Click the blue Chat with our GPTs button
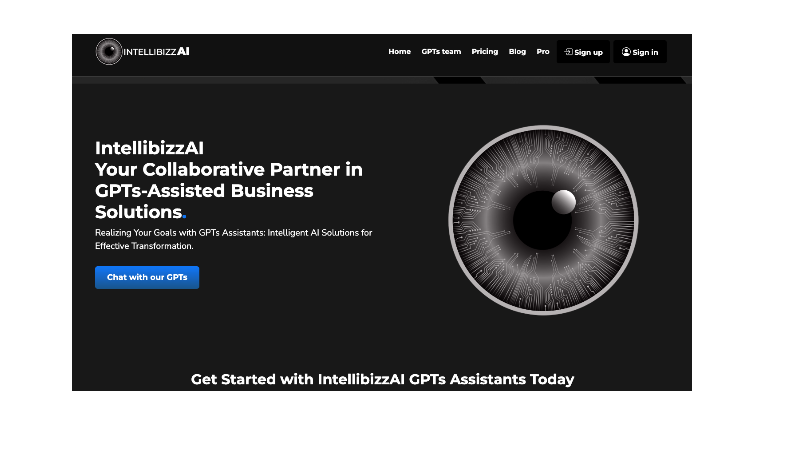 click(x=147, y=277)
